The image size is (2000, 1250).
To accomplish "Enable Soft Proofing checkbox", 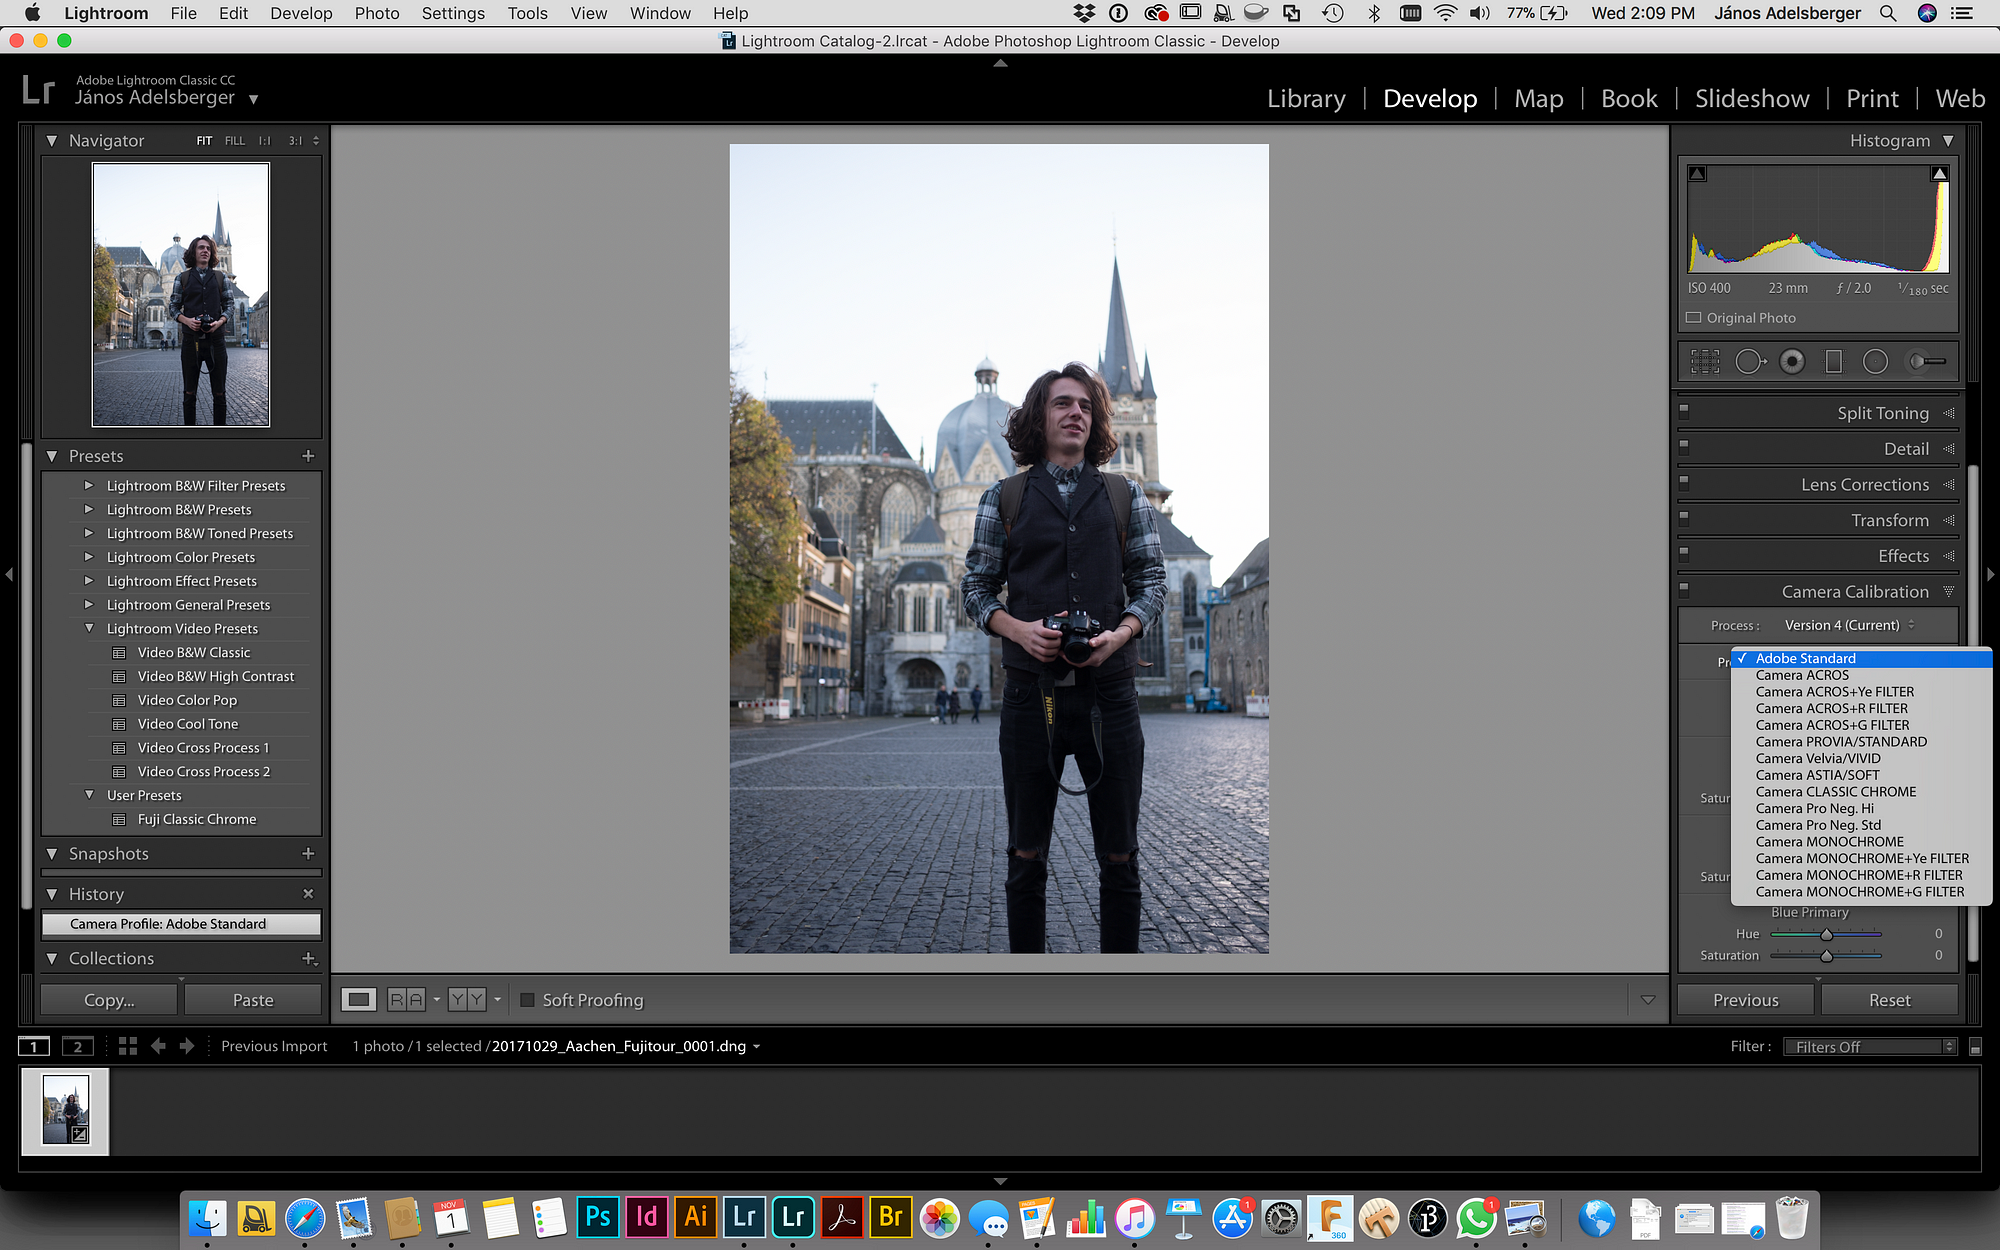I will 528,1000.
